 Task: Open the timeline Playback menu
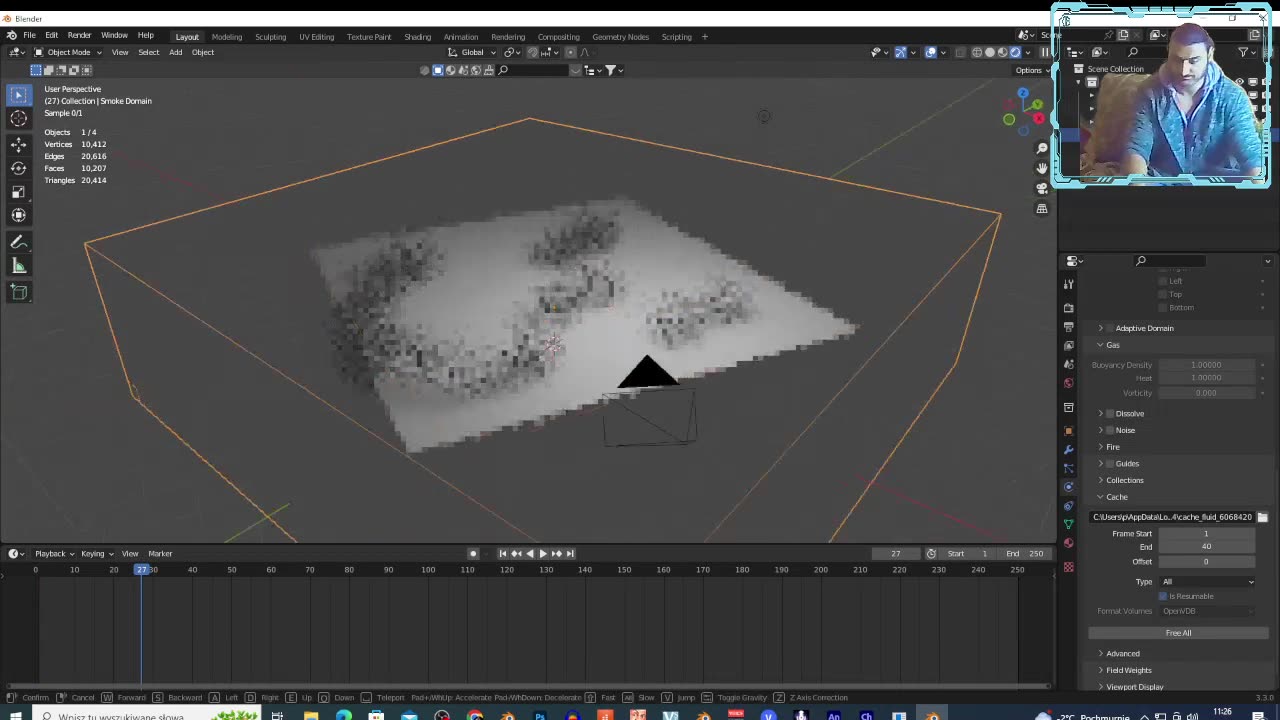pos(54,553)
